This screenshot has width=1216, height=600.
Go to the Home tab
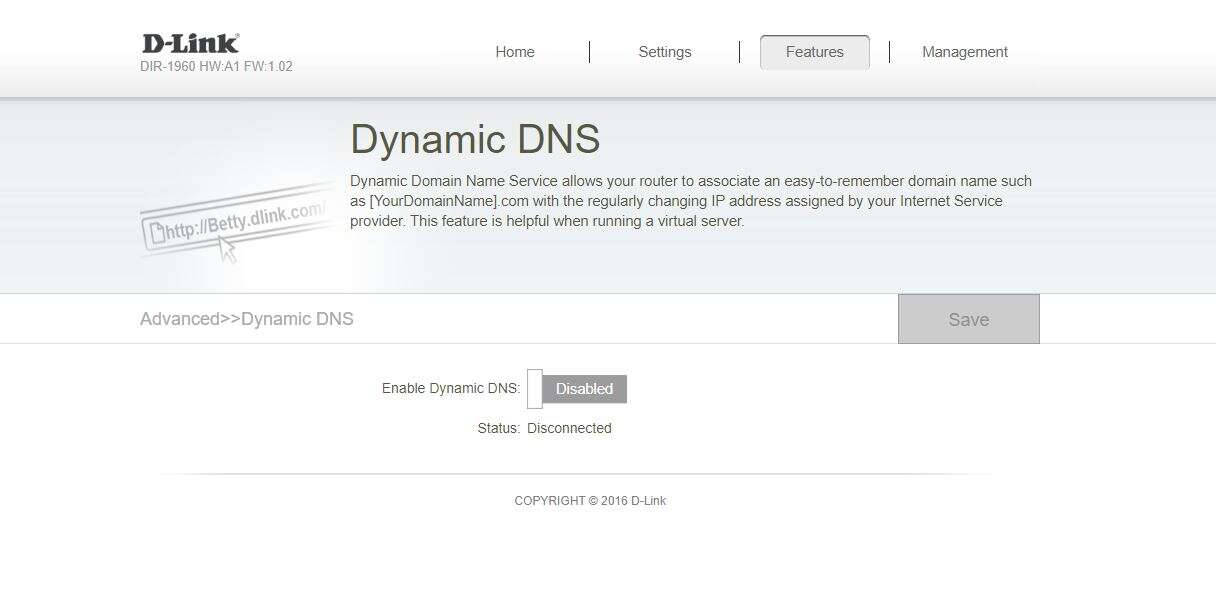coord(515,52)
